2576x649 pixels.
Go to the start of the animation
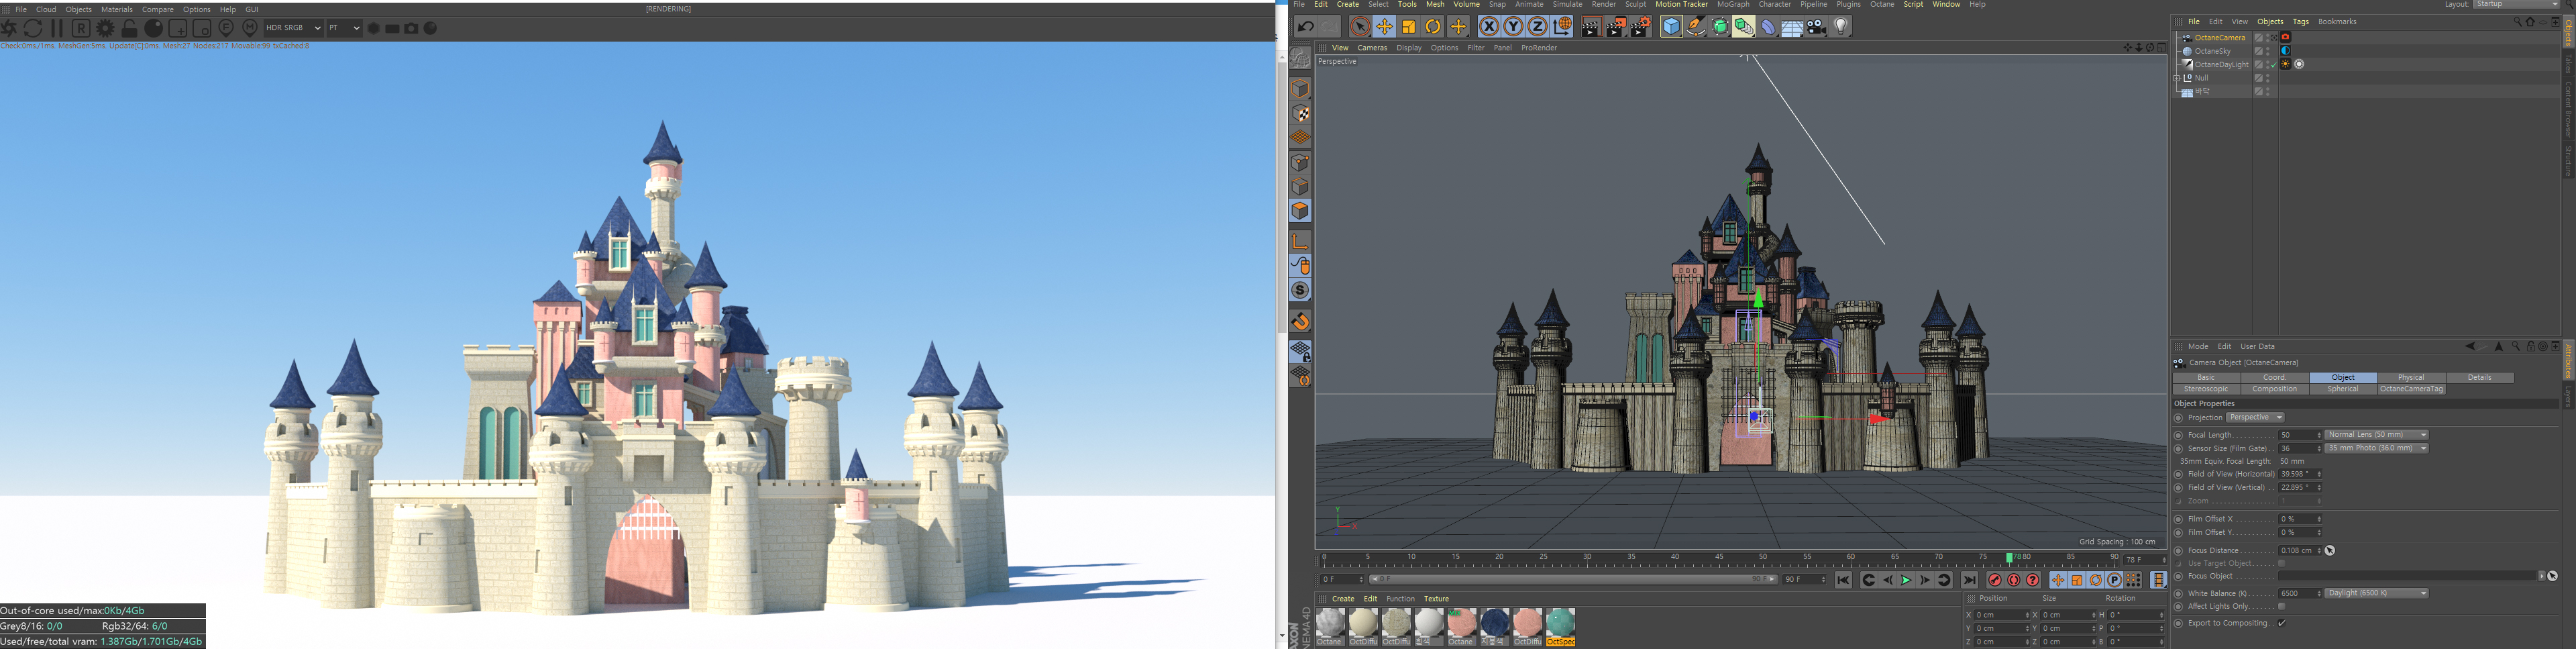[x=1843, y=580]
